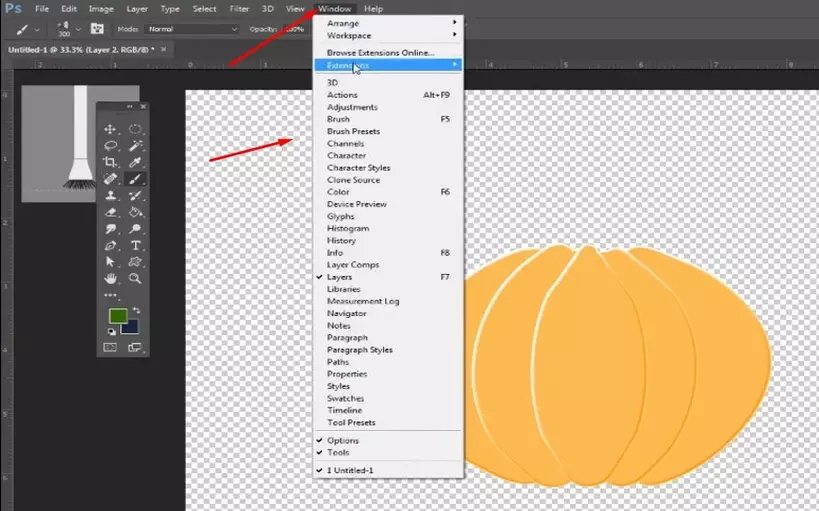Select the Healing Brush bandage tool
The height and width of the screenshot is (511, 819).
110,179
